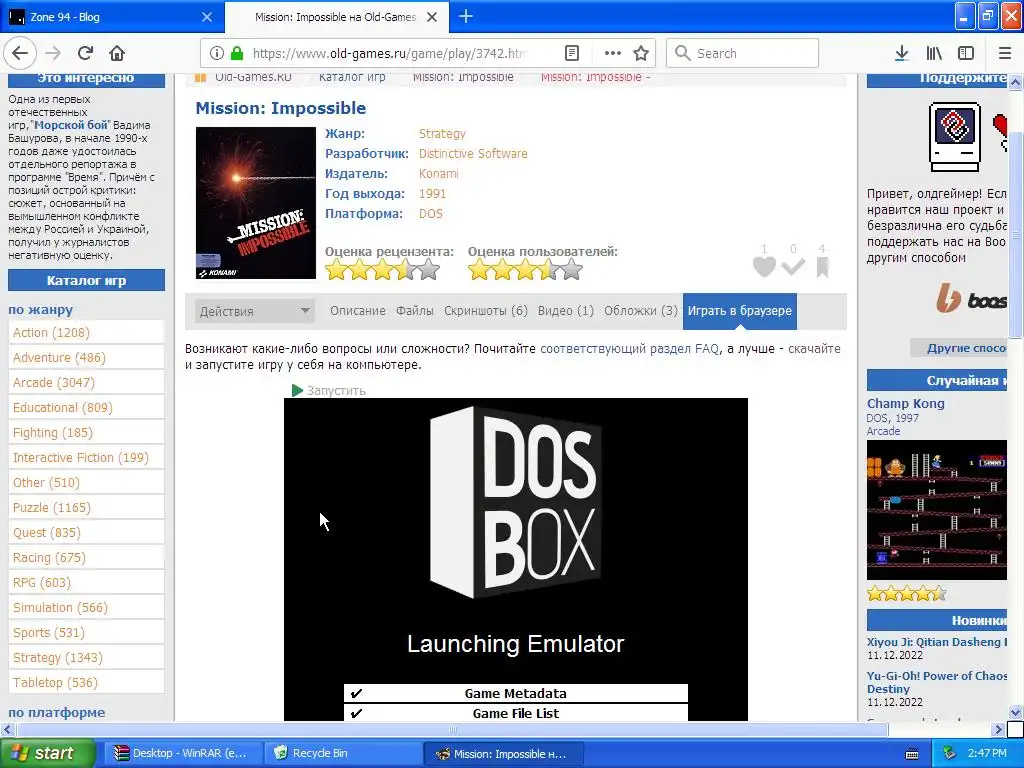Image resolution: width=1024 pixels, height=768 pixels.
Task: Open the browser home page
Action: [x=117, y=53]
